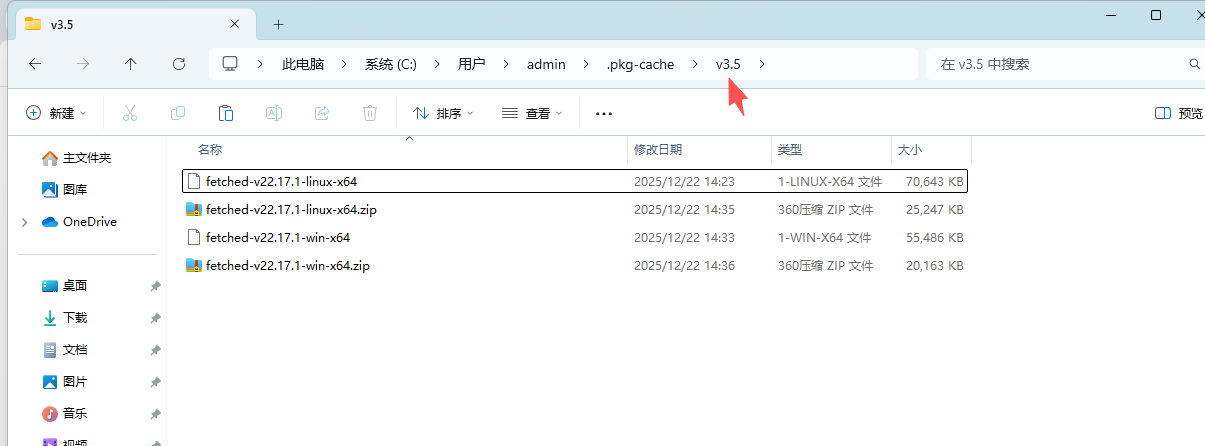Toggle the 预览 preview pane

point(1179,113)
